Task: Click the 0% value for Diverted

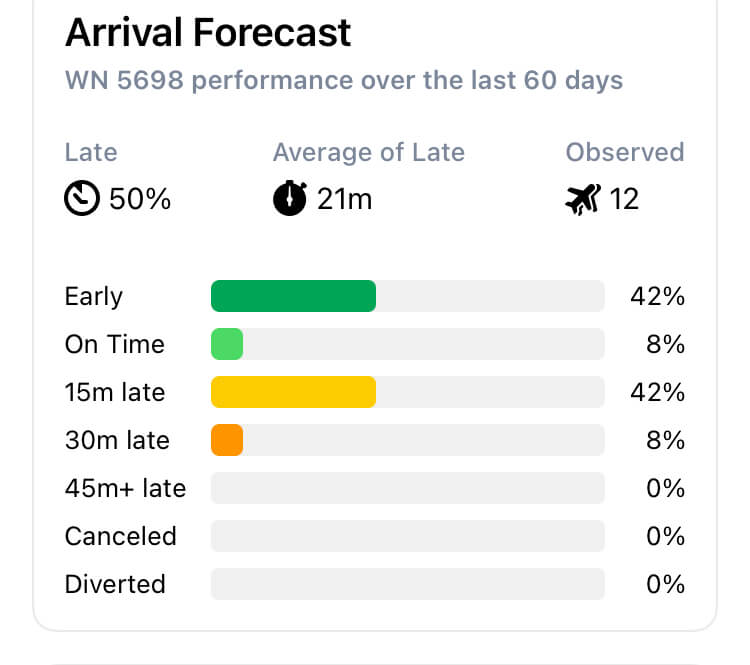Action: coord(666,584)
